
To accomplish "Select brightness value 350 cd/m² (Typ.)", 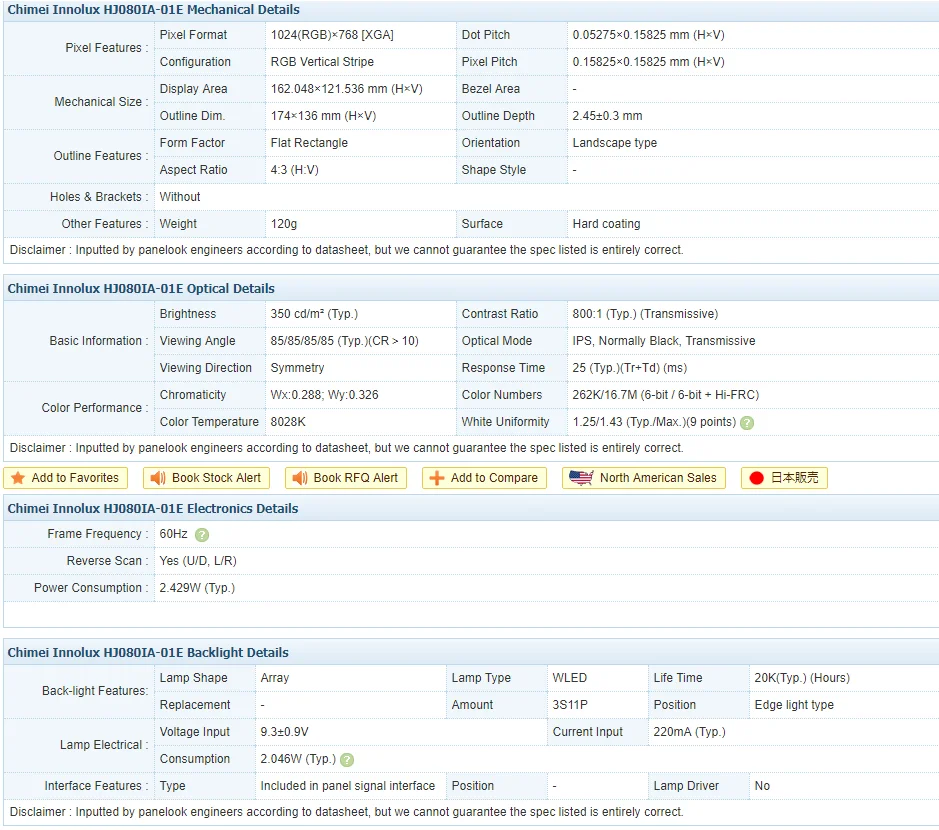I will 314,314.
